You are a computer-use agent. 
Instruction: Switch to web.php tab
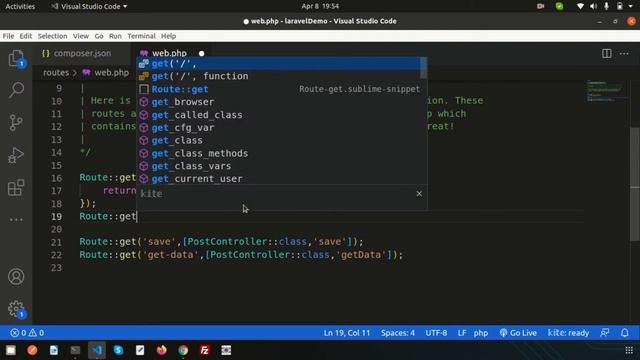click(169, 53)
